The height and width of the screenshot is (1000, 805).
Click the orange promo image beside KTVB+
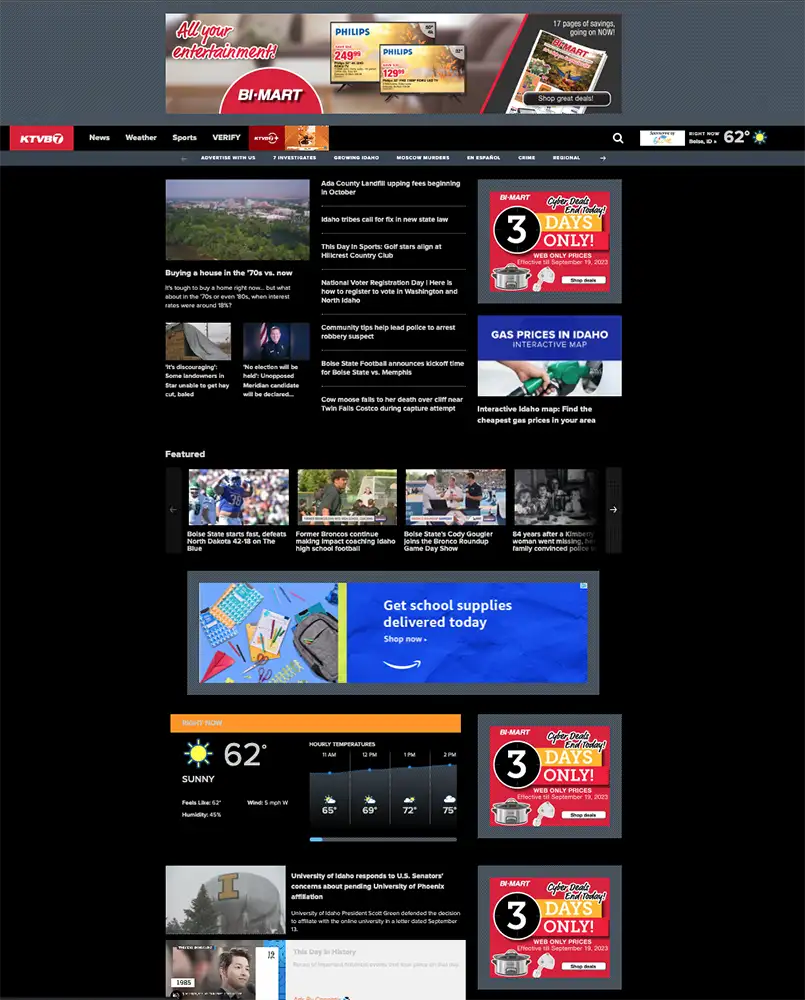pyautogui.click(x=306, y=138)
